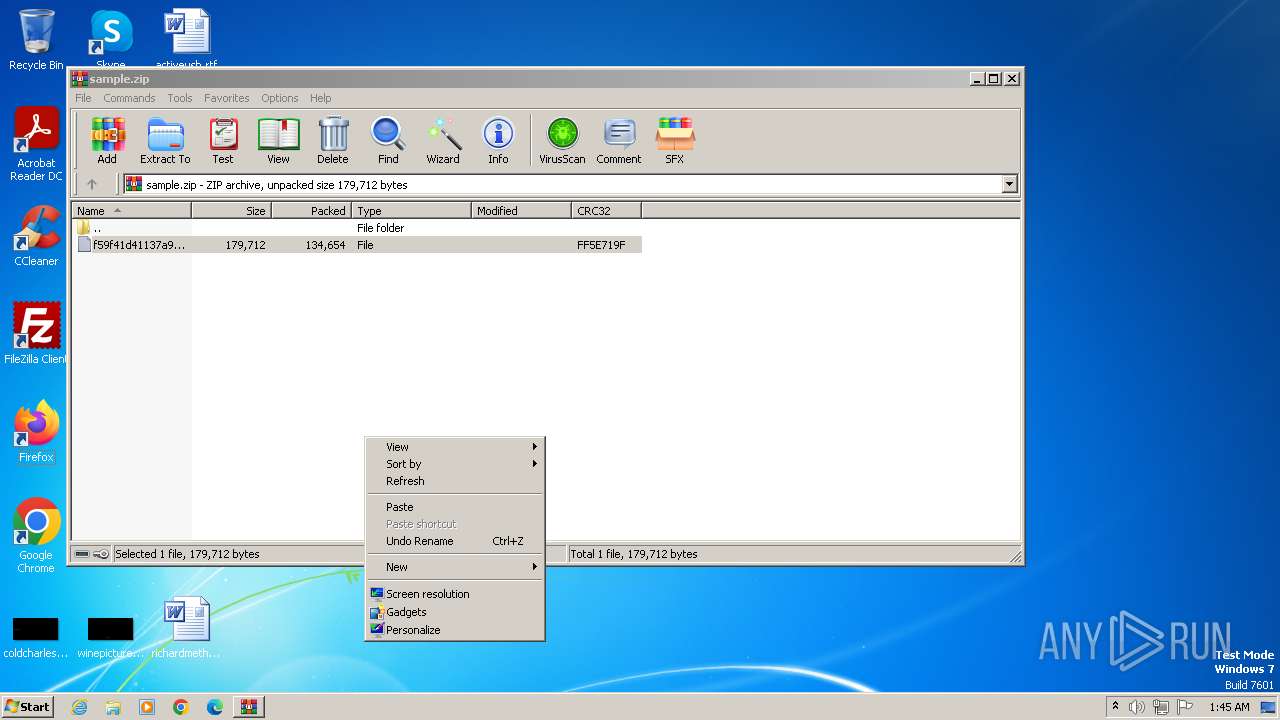Expand the New submenu
1280x720 pixels.
click(454, 567)
